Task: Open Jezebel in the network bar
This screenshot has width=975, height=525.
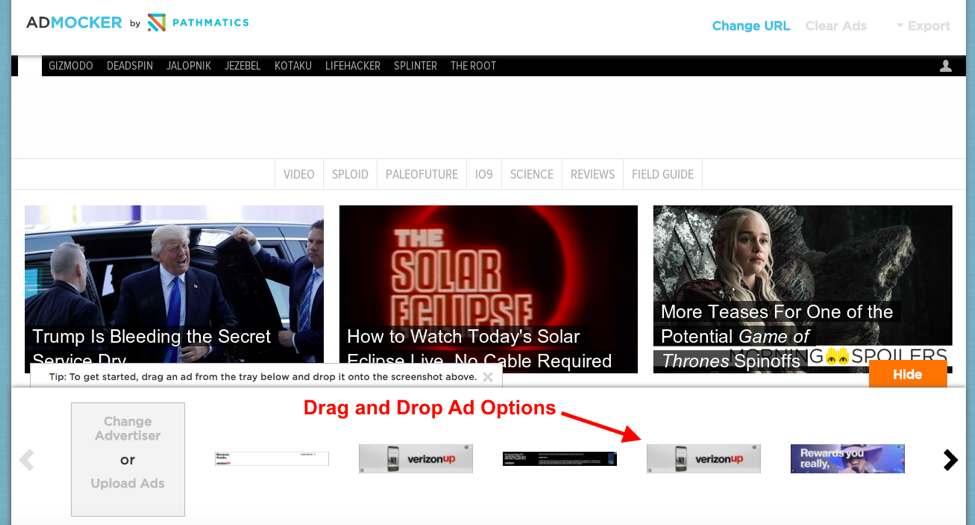Action: (x=243, y=66)
